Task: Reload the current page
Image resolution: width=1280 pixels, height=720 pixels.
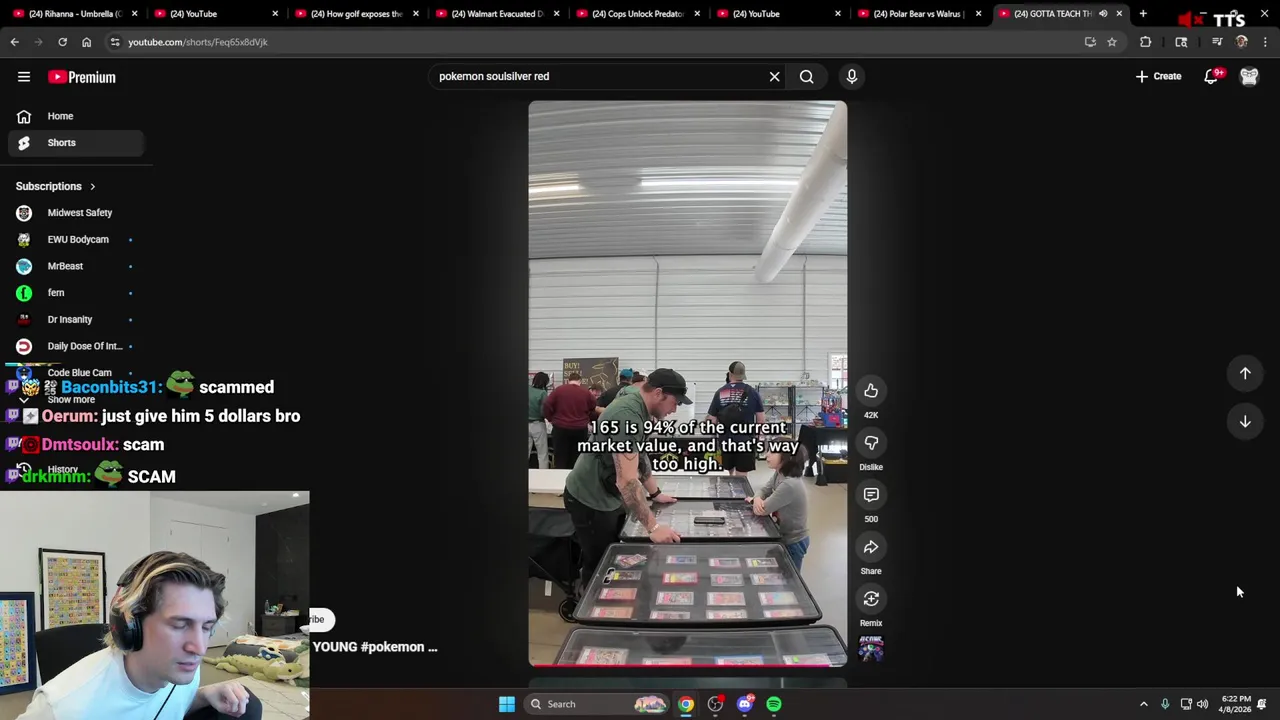Action: [62, 42]
